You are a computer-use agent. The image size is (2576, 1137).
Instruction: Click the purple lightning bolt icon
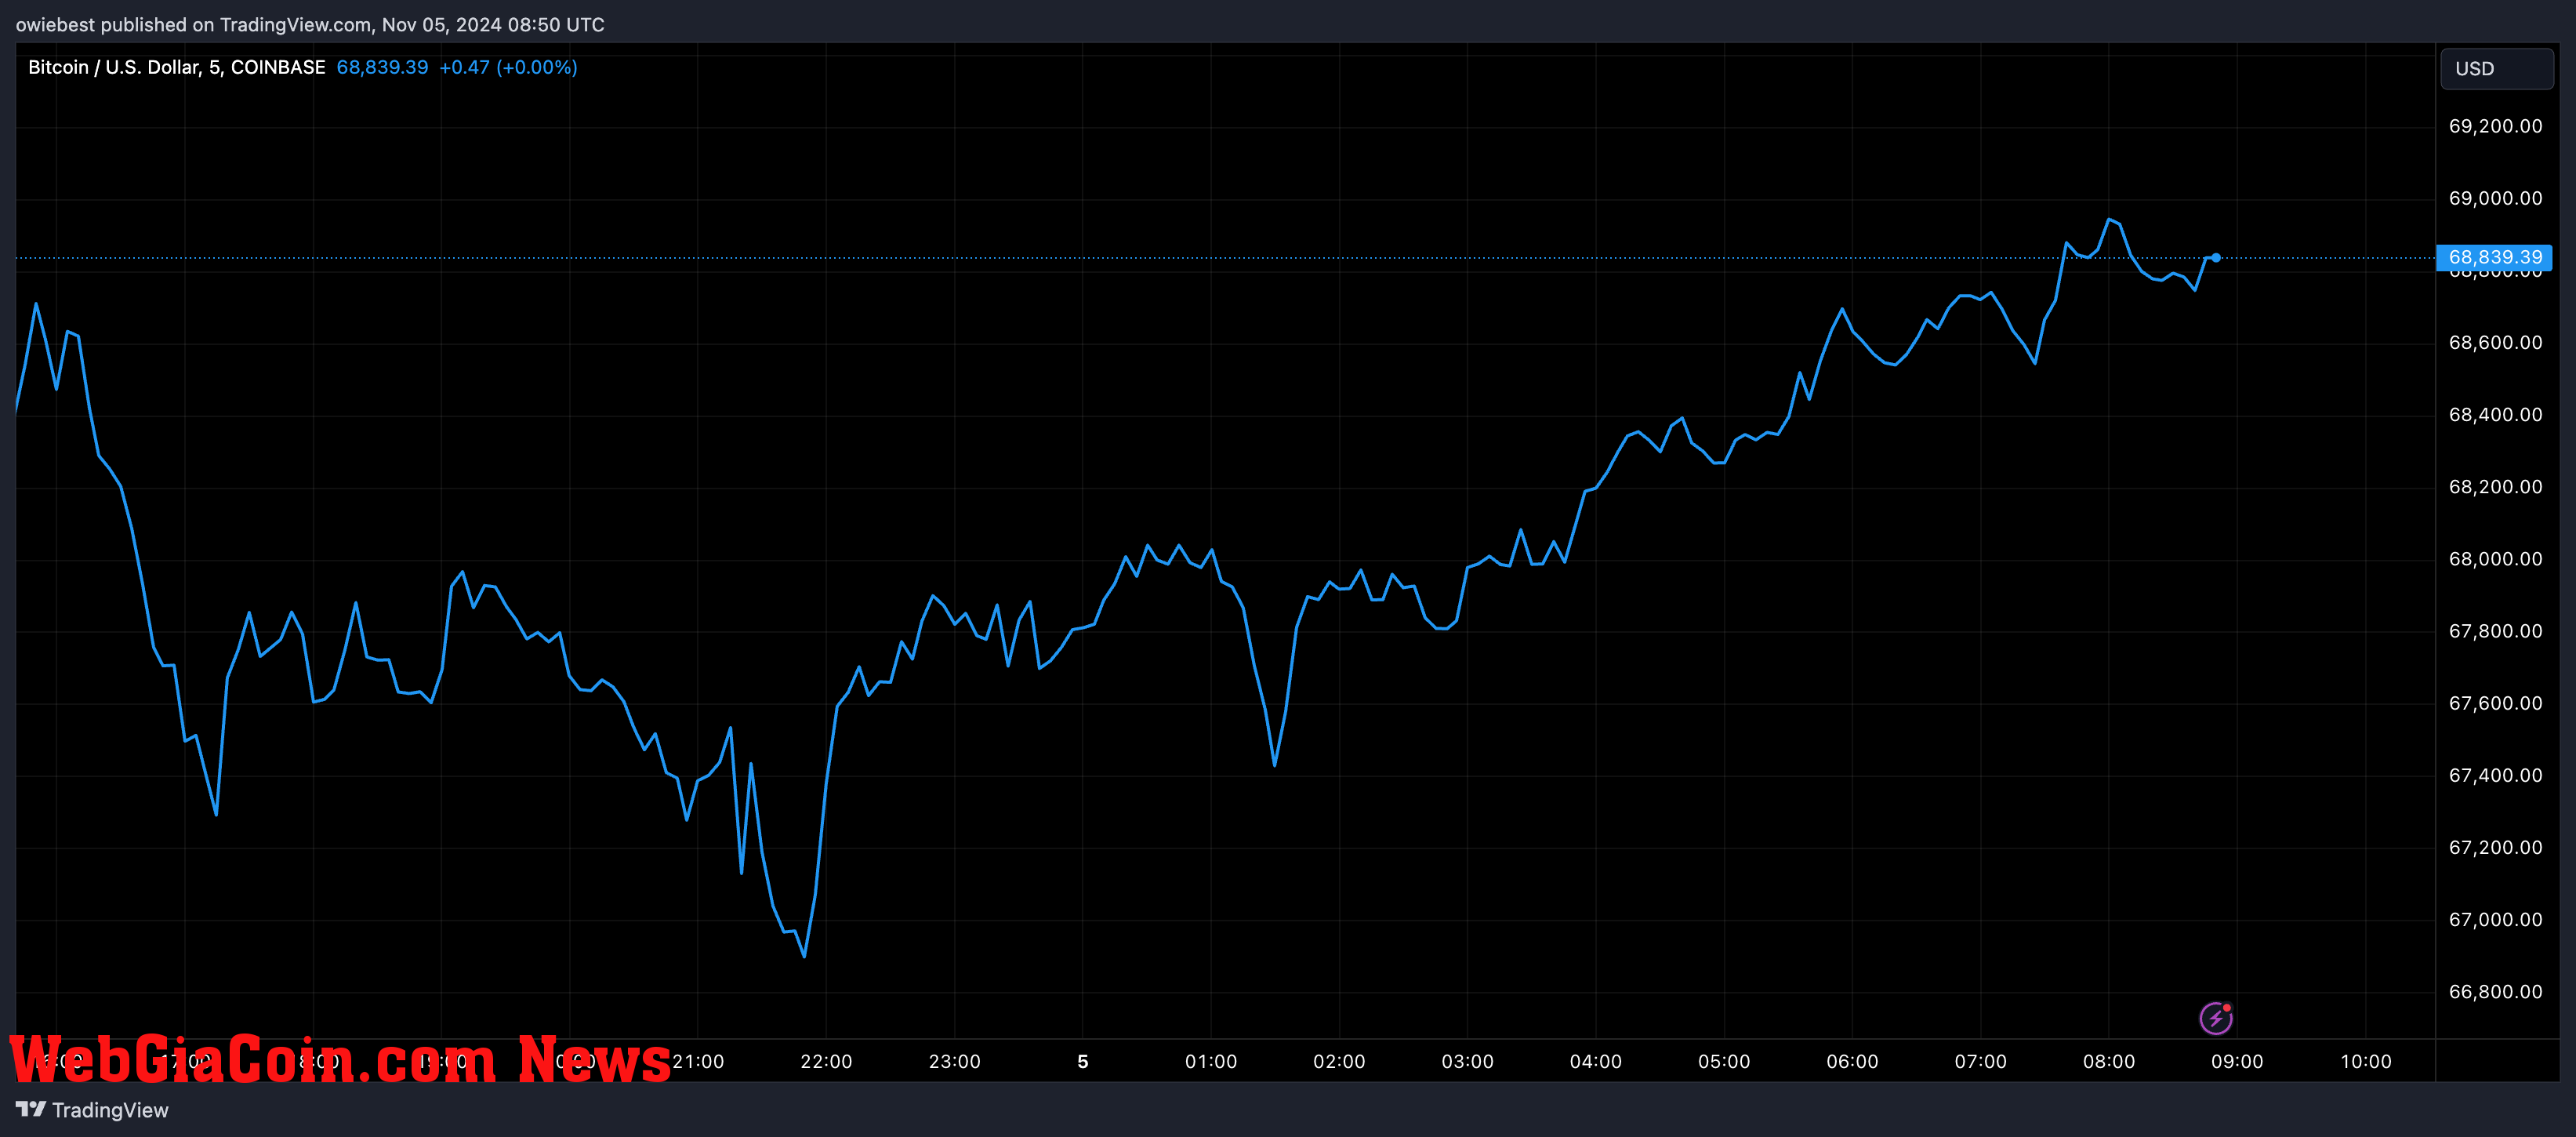[x=2216, y=1018]
